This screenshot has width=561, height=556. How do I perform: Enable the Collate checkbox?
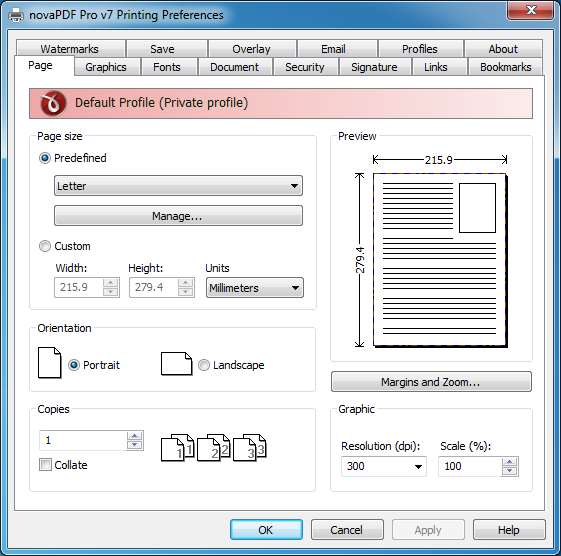tap(45, 465)
